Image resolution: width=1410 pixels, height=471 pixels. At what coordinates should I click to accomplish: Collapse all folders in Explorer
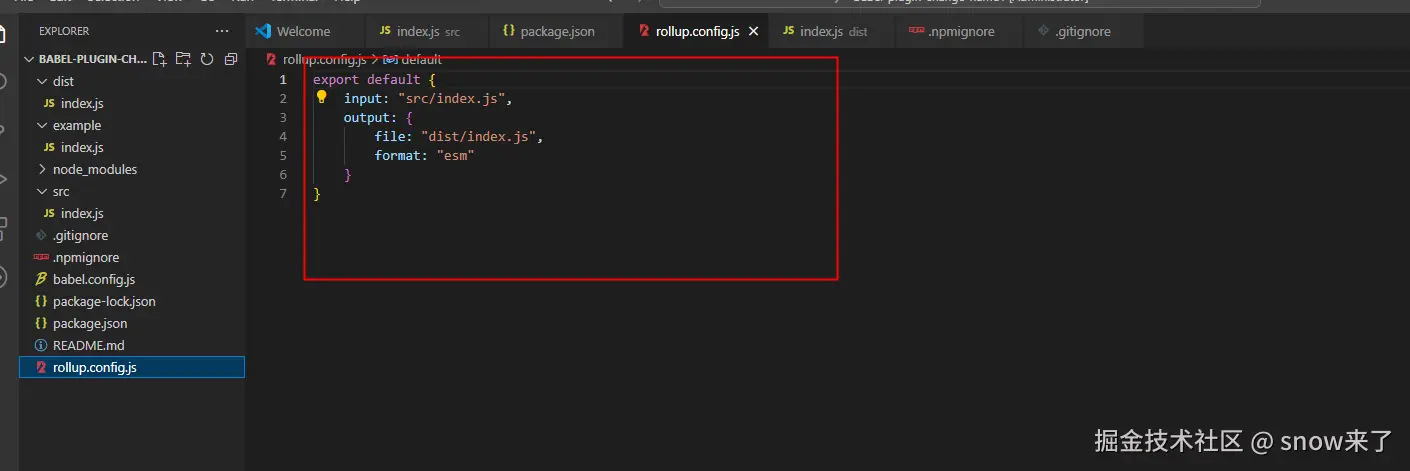231,59
